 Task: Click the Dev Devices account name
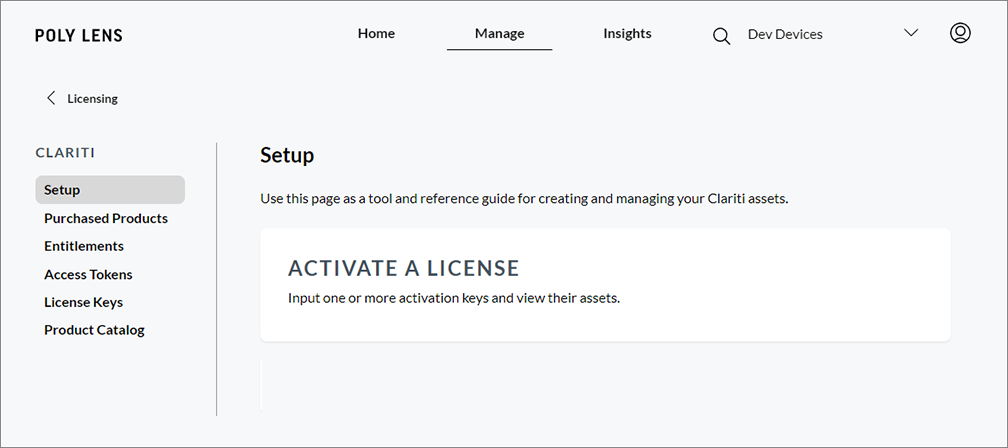coord(785,35)
